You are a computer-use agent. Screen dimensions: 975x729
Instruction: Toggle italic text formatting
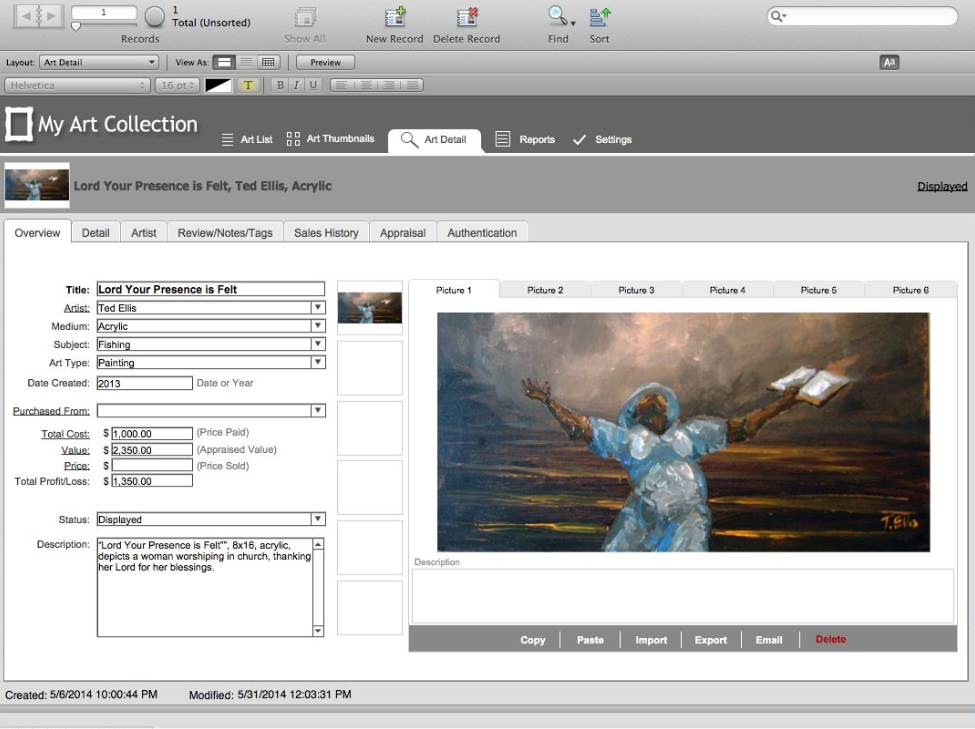[x=297, y=85]
